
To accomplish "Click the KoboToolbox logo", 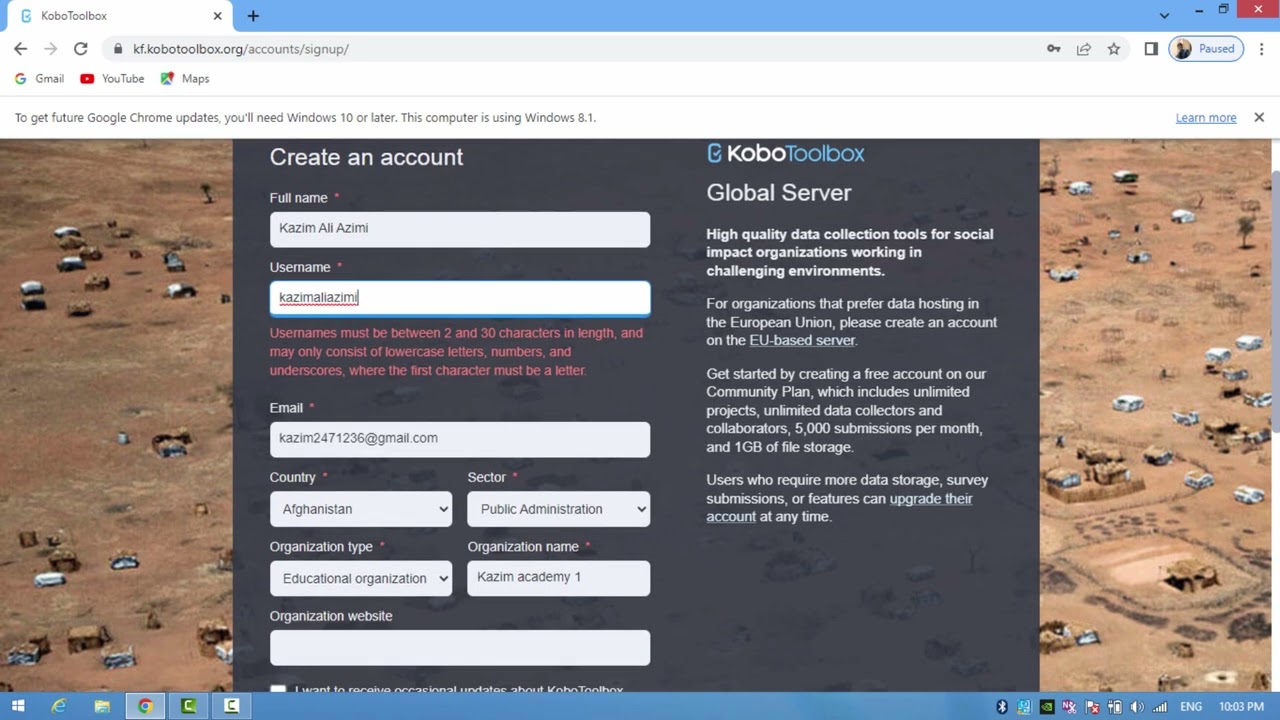I will point(786,153).
